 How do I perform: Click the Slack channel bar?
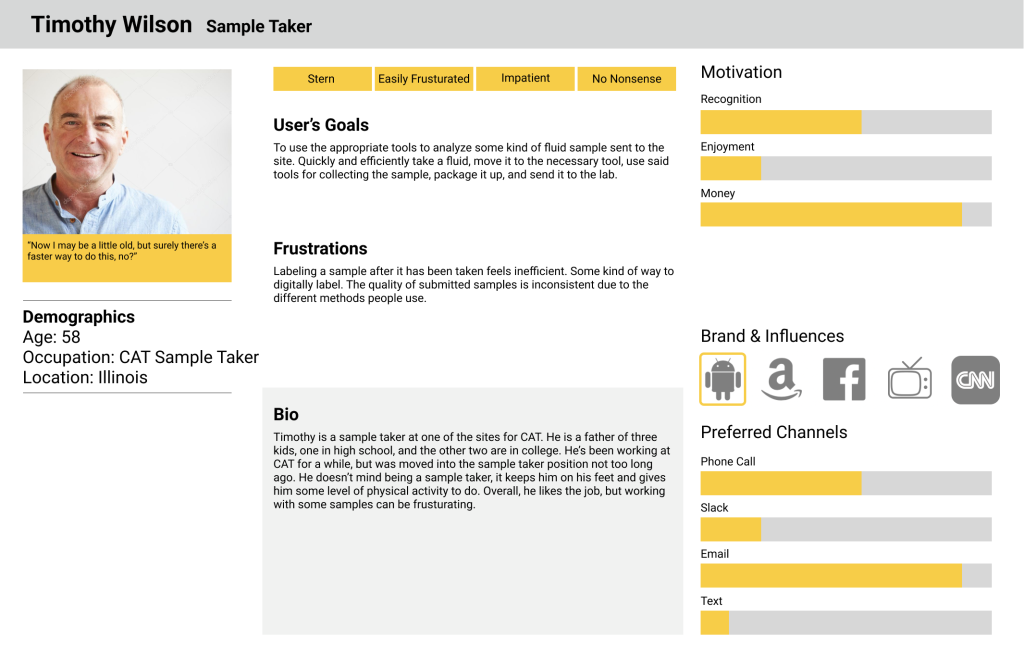(x=846, y=529)
